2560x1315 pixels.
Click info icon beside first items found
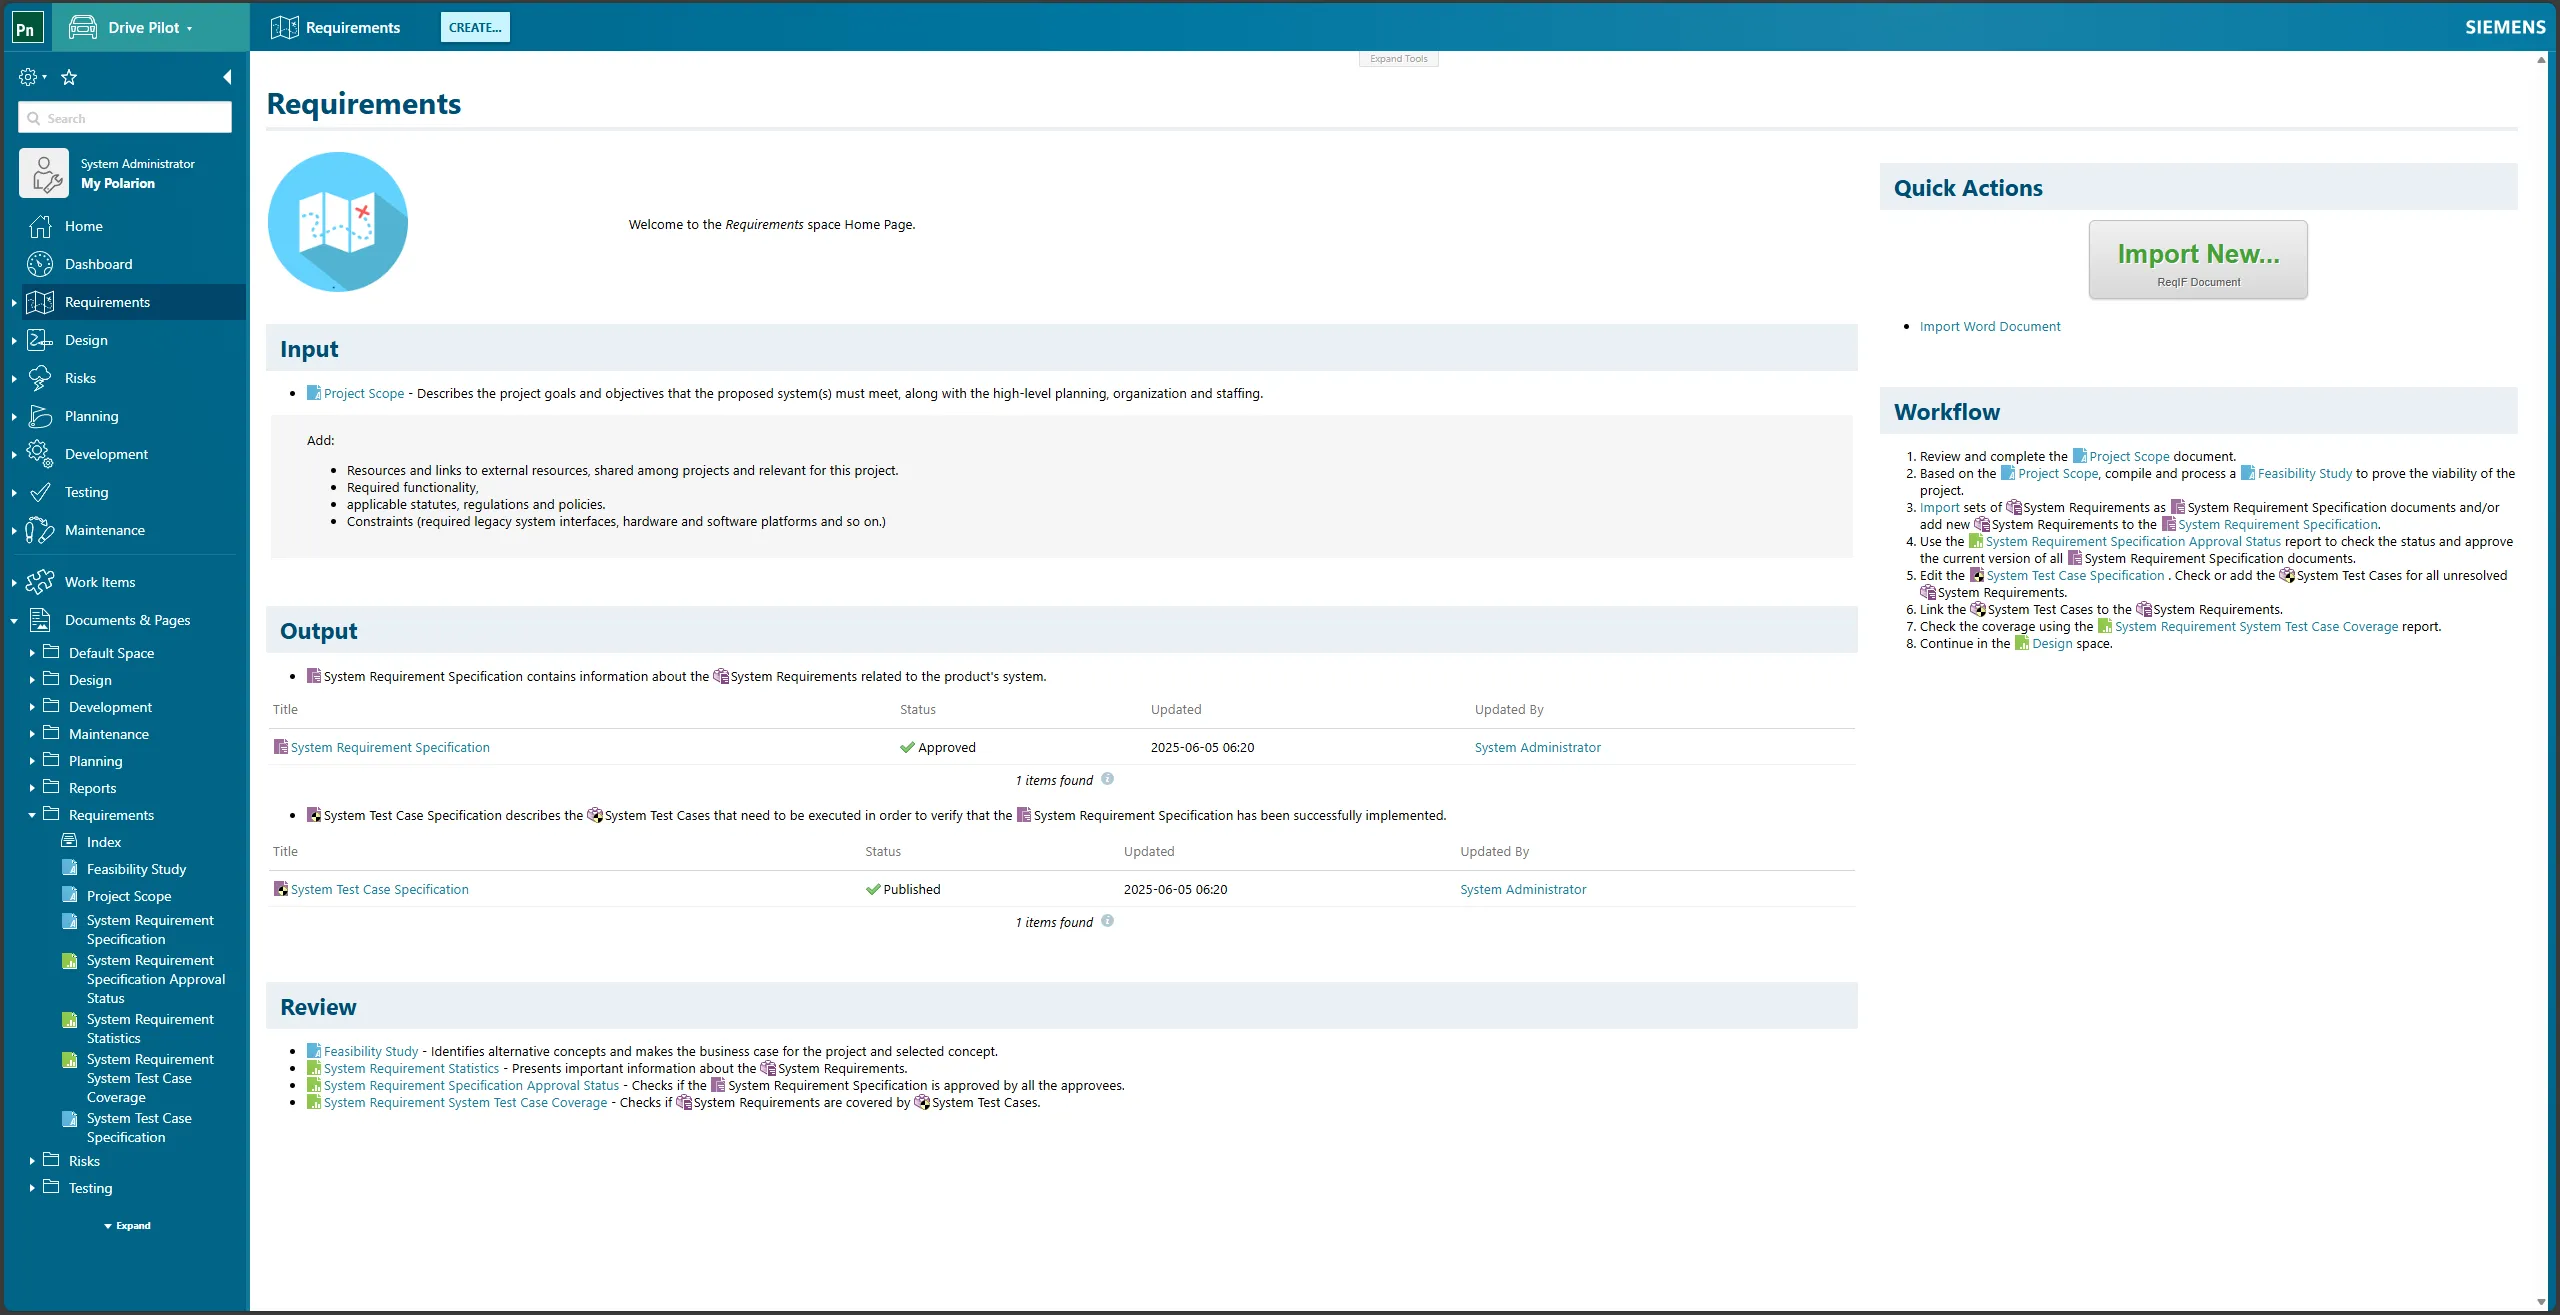[1107, 779]
